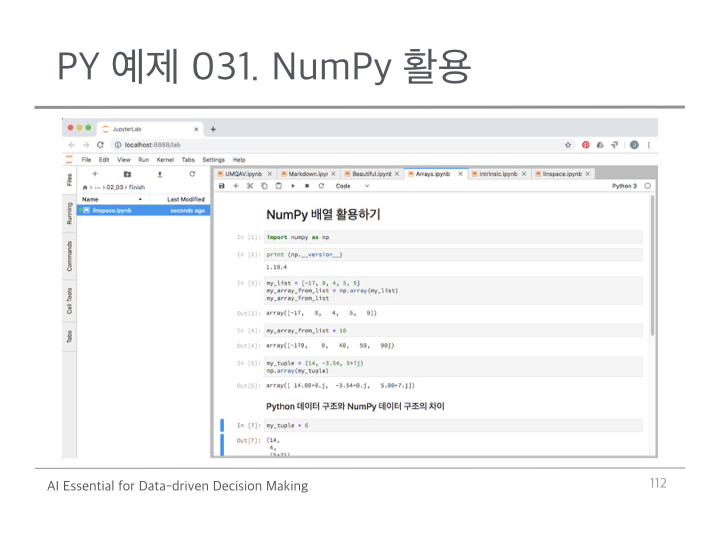This screenshot has width=720, height=540.
Task: Open the browser three-dot menu
Action: (649, 145)
